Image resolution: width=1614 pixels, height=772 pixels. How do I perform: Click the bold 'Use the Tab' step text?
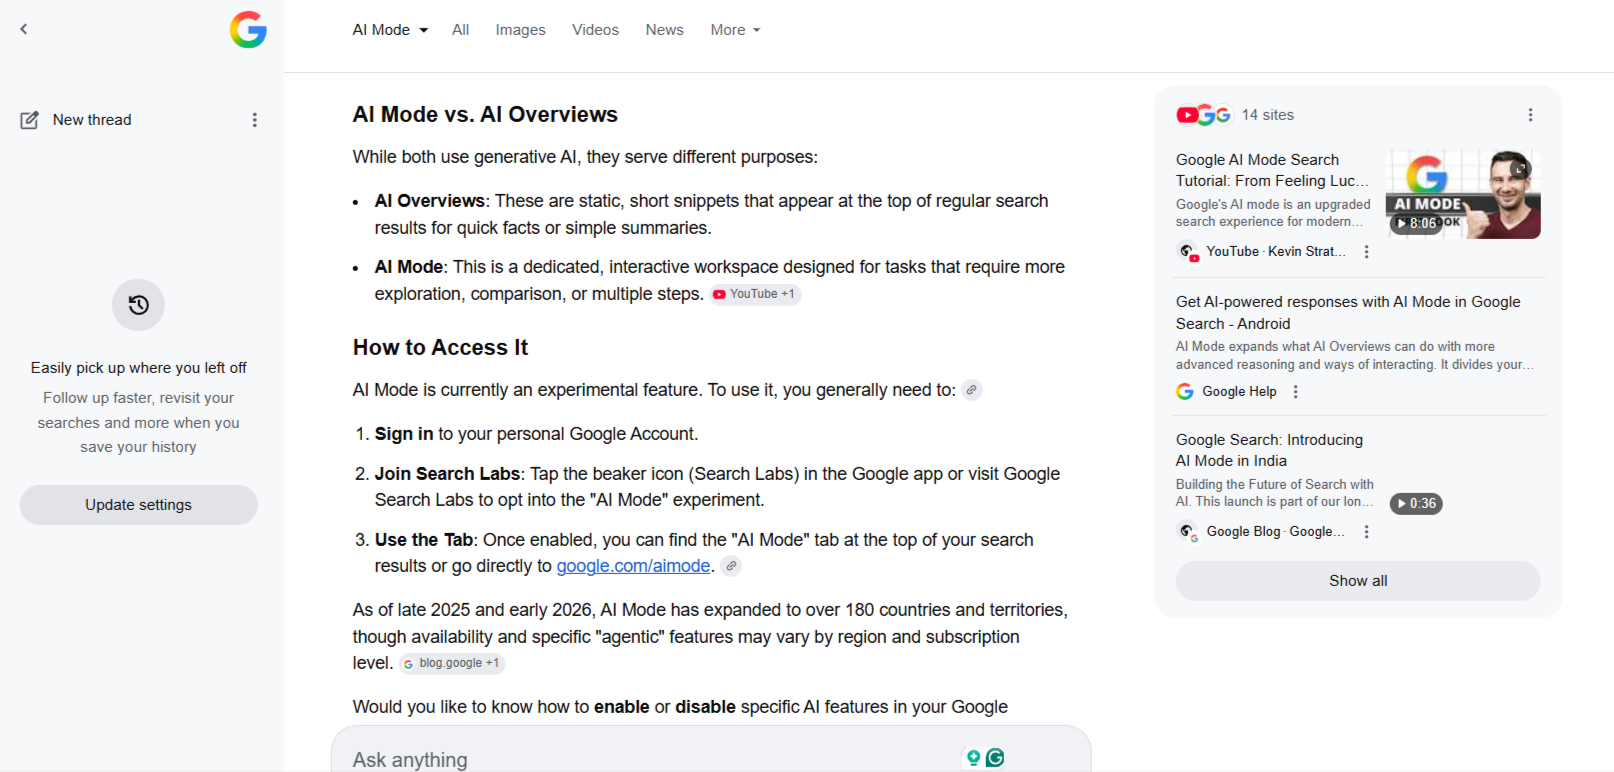[x=424, y=540]
